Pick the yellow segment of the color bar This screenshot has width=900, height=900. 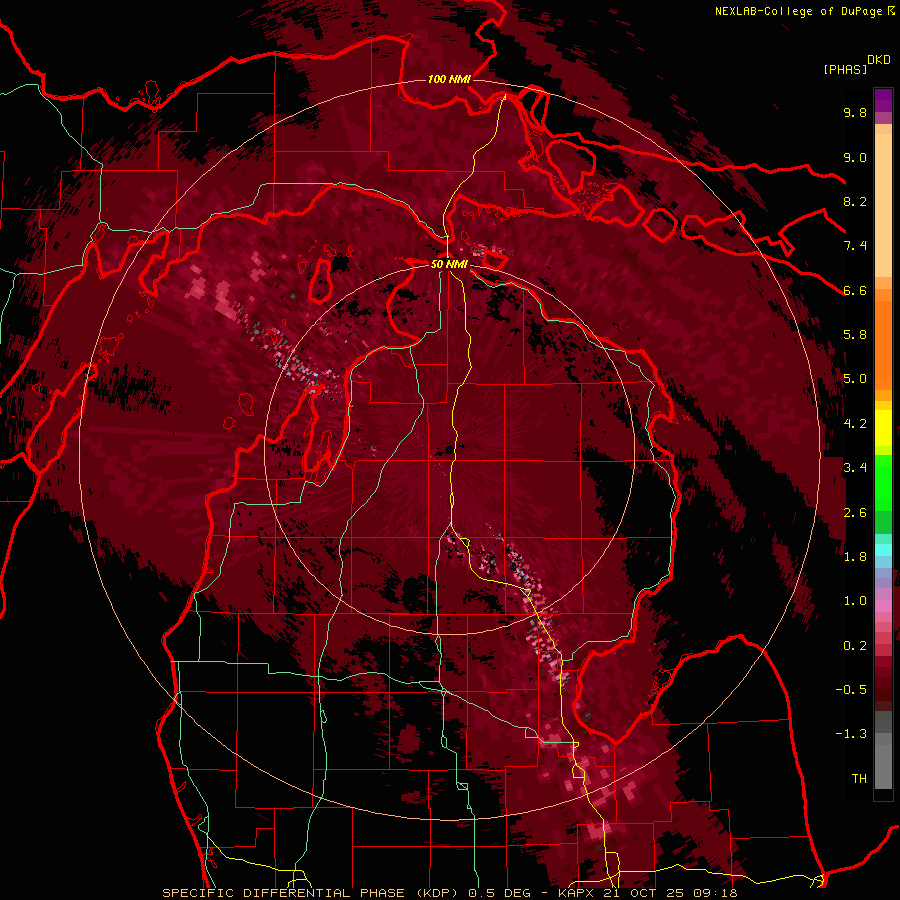(x=883, y=428)
